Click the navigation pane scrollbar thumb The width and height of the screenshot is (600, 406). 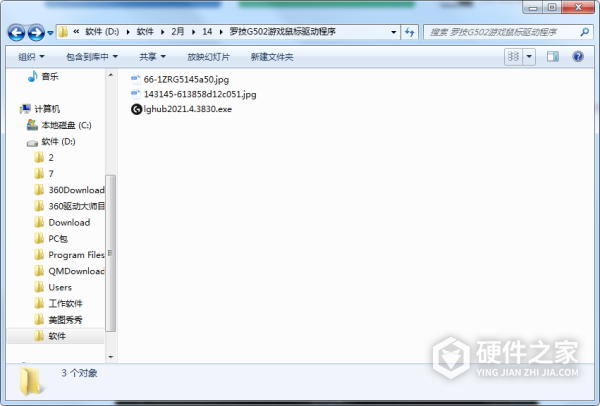pyautogui.click(x=111, y=253)
